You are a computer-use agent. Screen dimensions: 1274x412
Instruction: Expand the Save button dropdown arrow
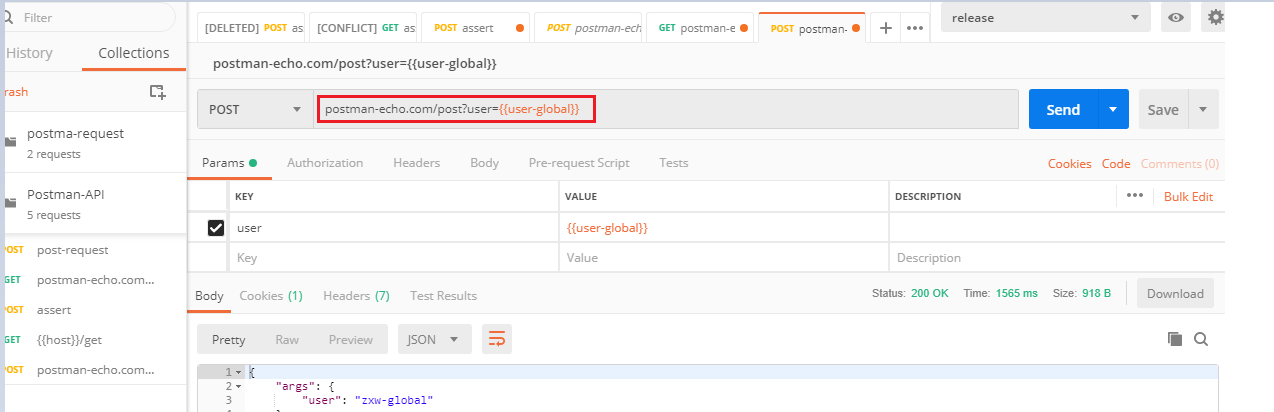pos(1203,109)
